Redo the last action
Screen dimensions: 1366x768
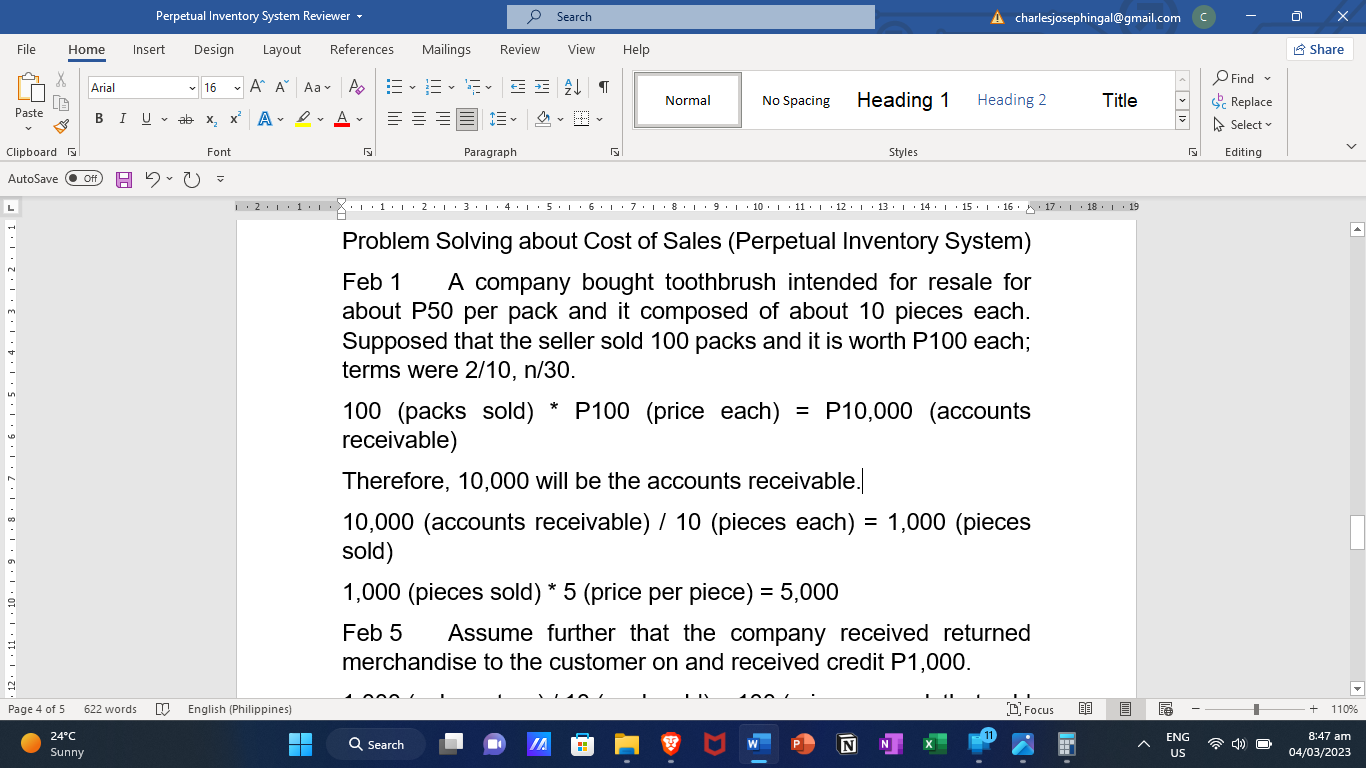pyautogui.click(x=191, y=179)
